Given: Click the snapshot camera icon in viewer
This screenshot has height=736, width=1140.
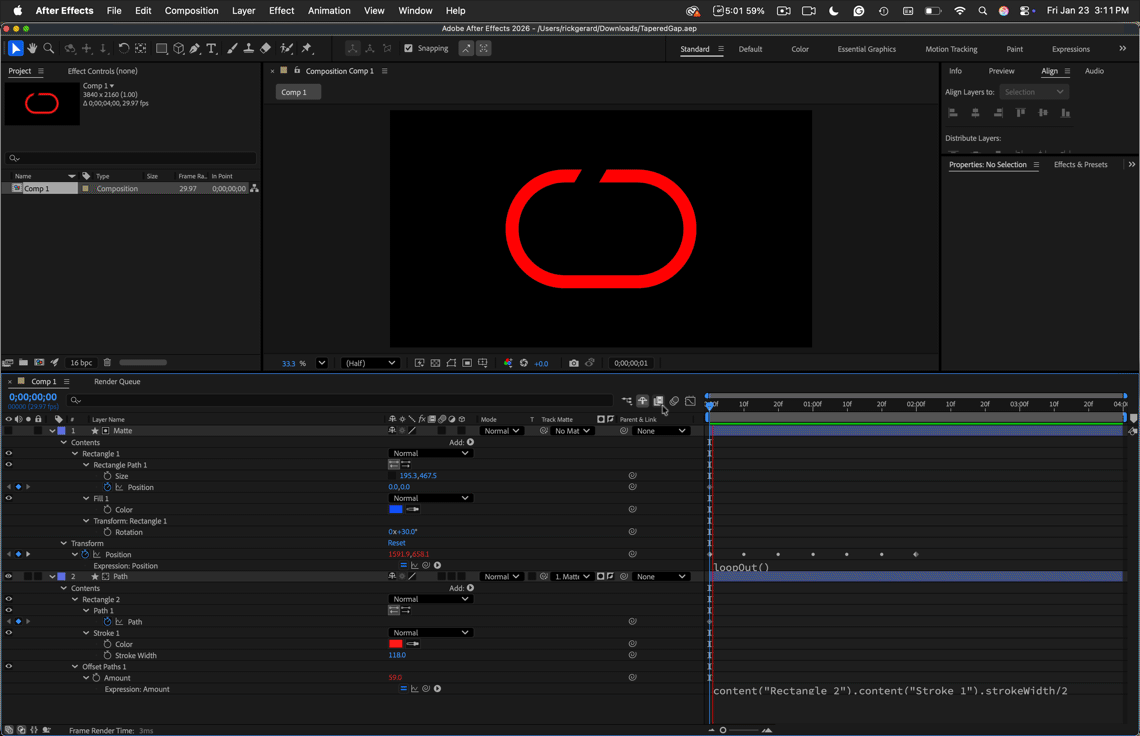Looking at the screenshot, I should pos(574,363).
